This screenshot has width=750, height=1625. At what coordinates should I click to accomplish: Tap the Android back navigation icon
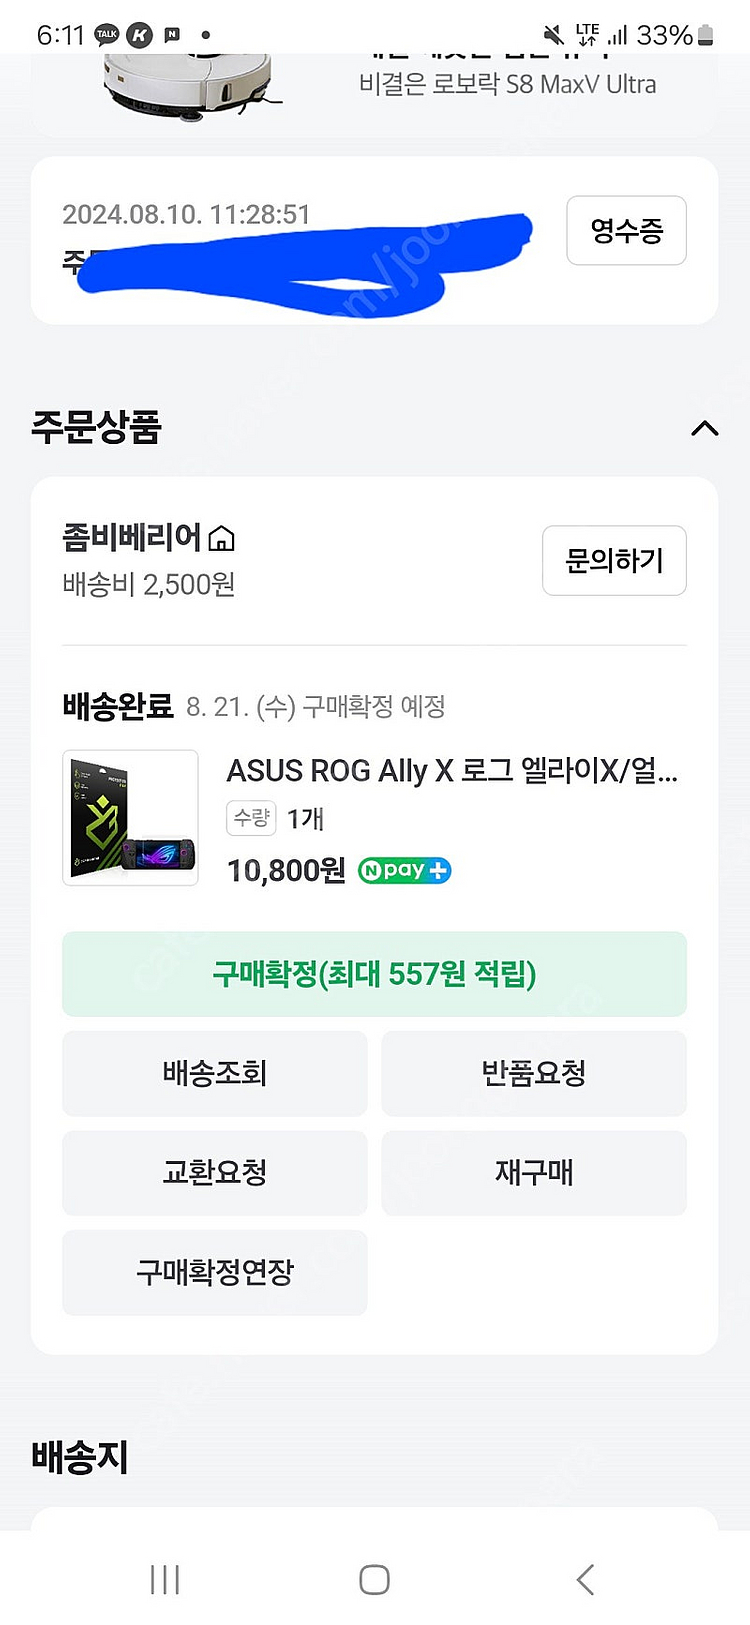pos(585,1579)
